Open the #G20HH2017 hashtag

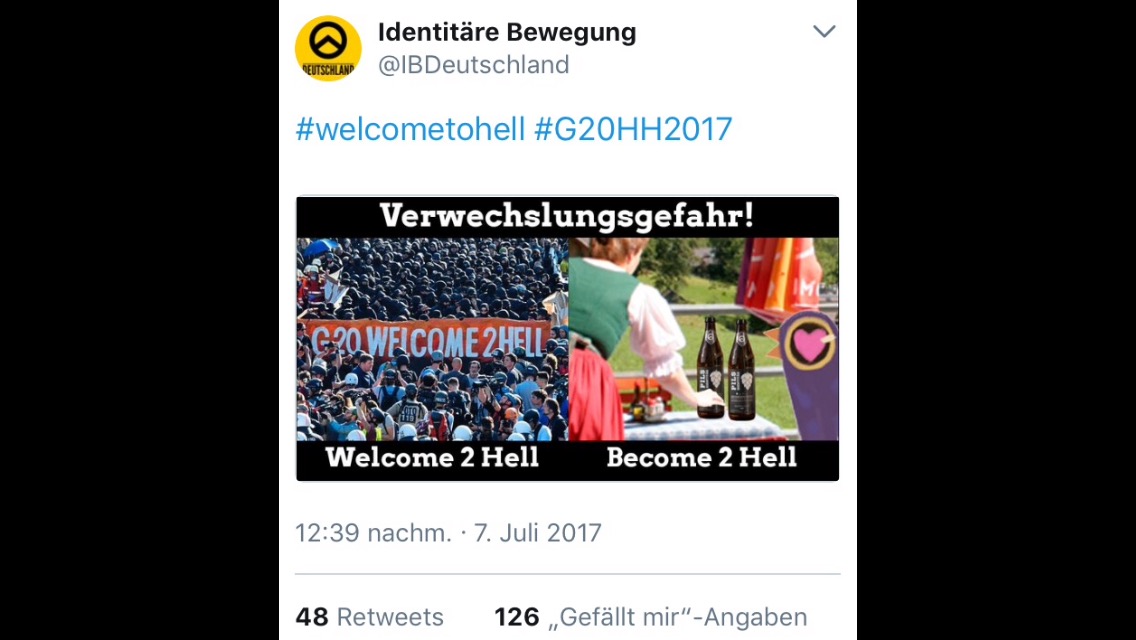(x=632, y=129)
